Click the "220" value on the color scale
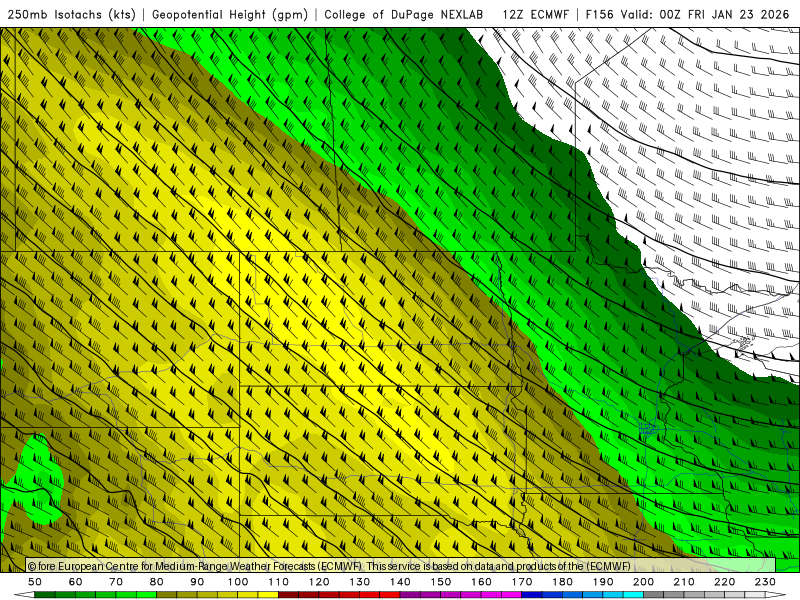The width and height of the screenshot is (800, 600). point(725,582)
